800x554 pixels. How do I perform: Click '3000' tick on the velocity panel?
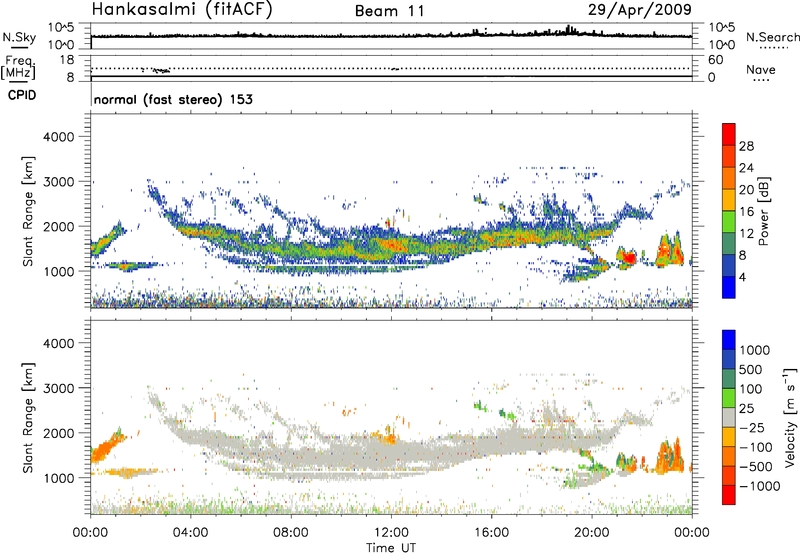tap(59, 388)
